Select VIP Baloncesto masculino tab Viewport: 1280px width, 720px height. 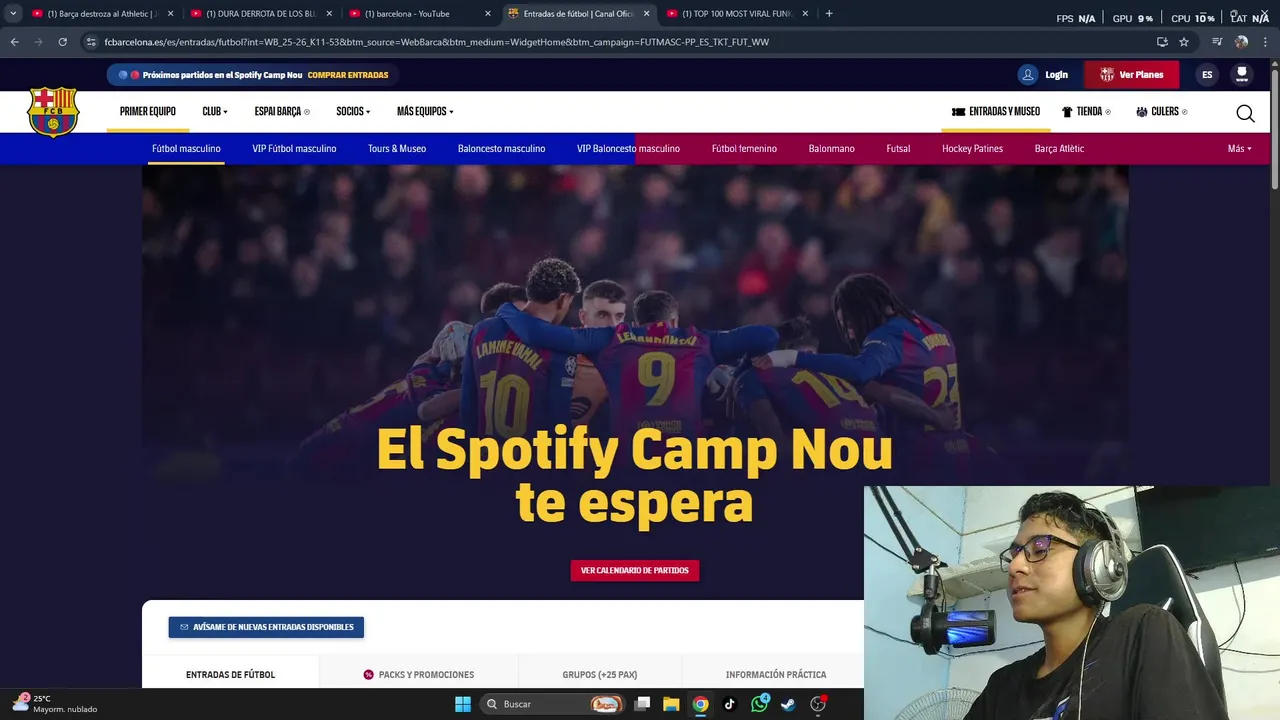628,149
